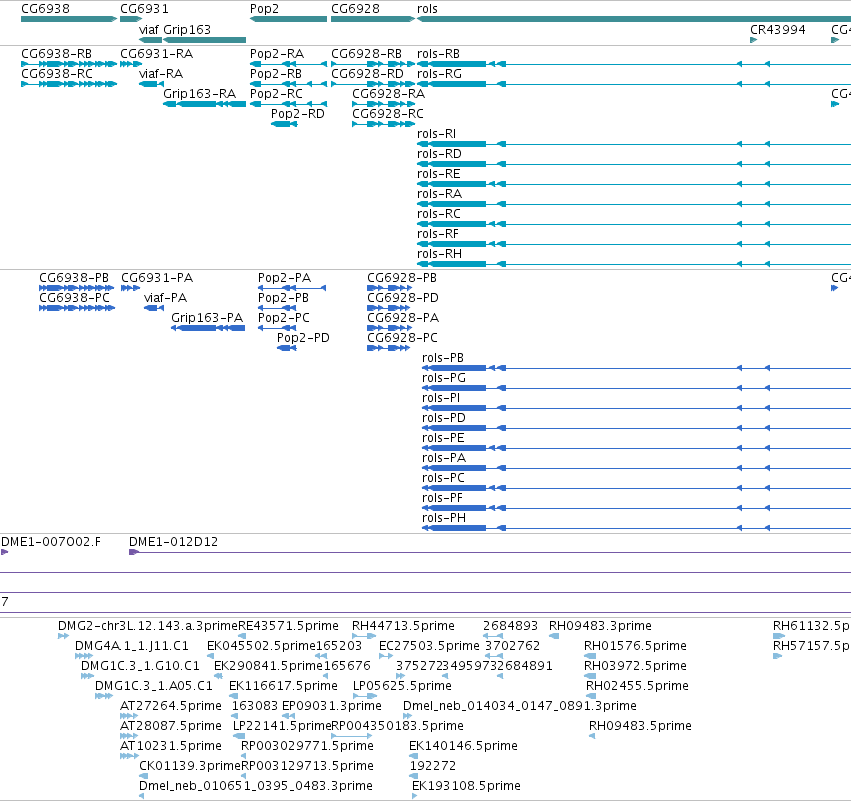The width and height of the screenshot is (851, 801).
Task: Select the CG6928-RC transcript label
Action: coord(388,114)
